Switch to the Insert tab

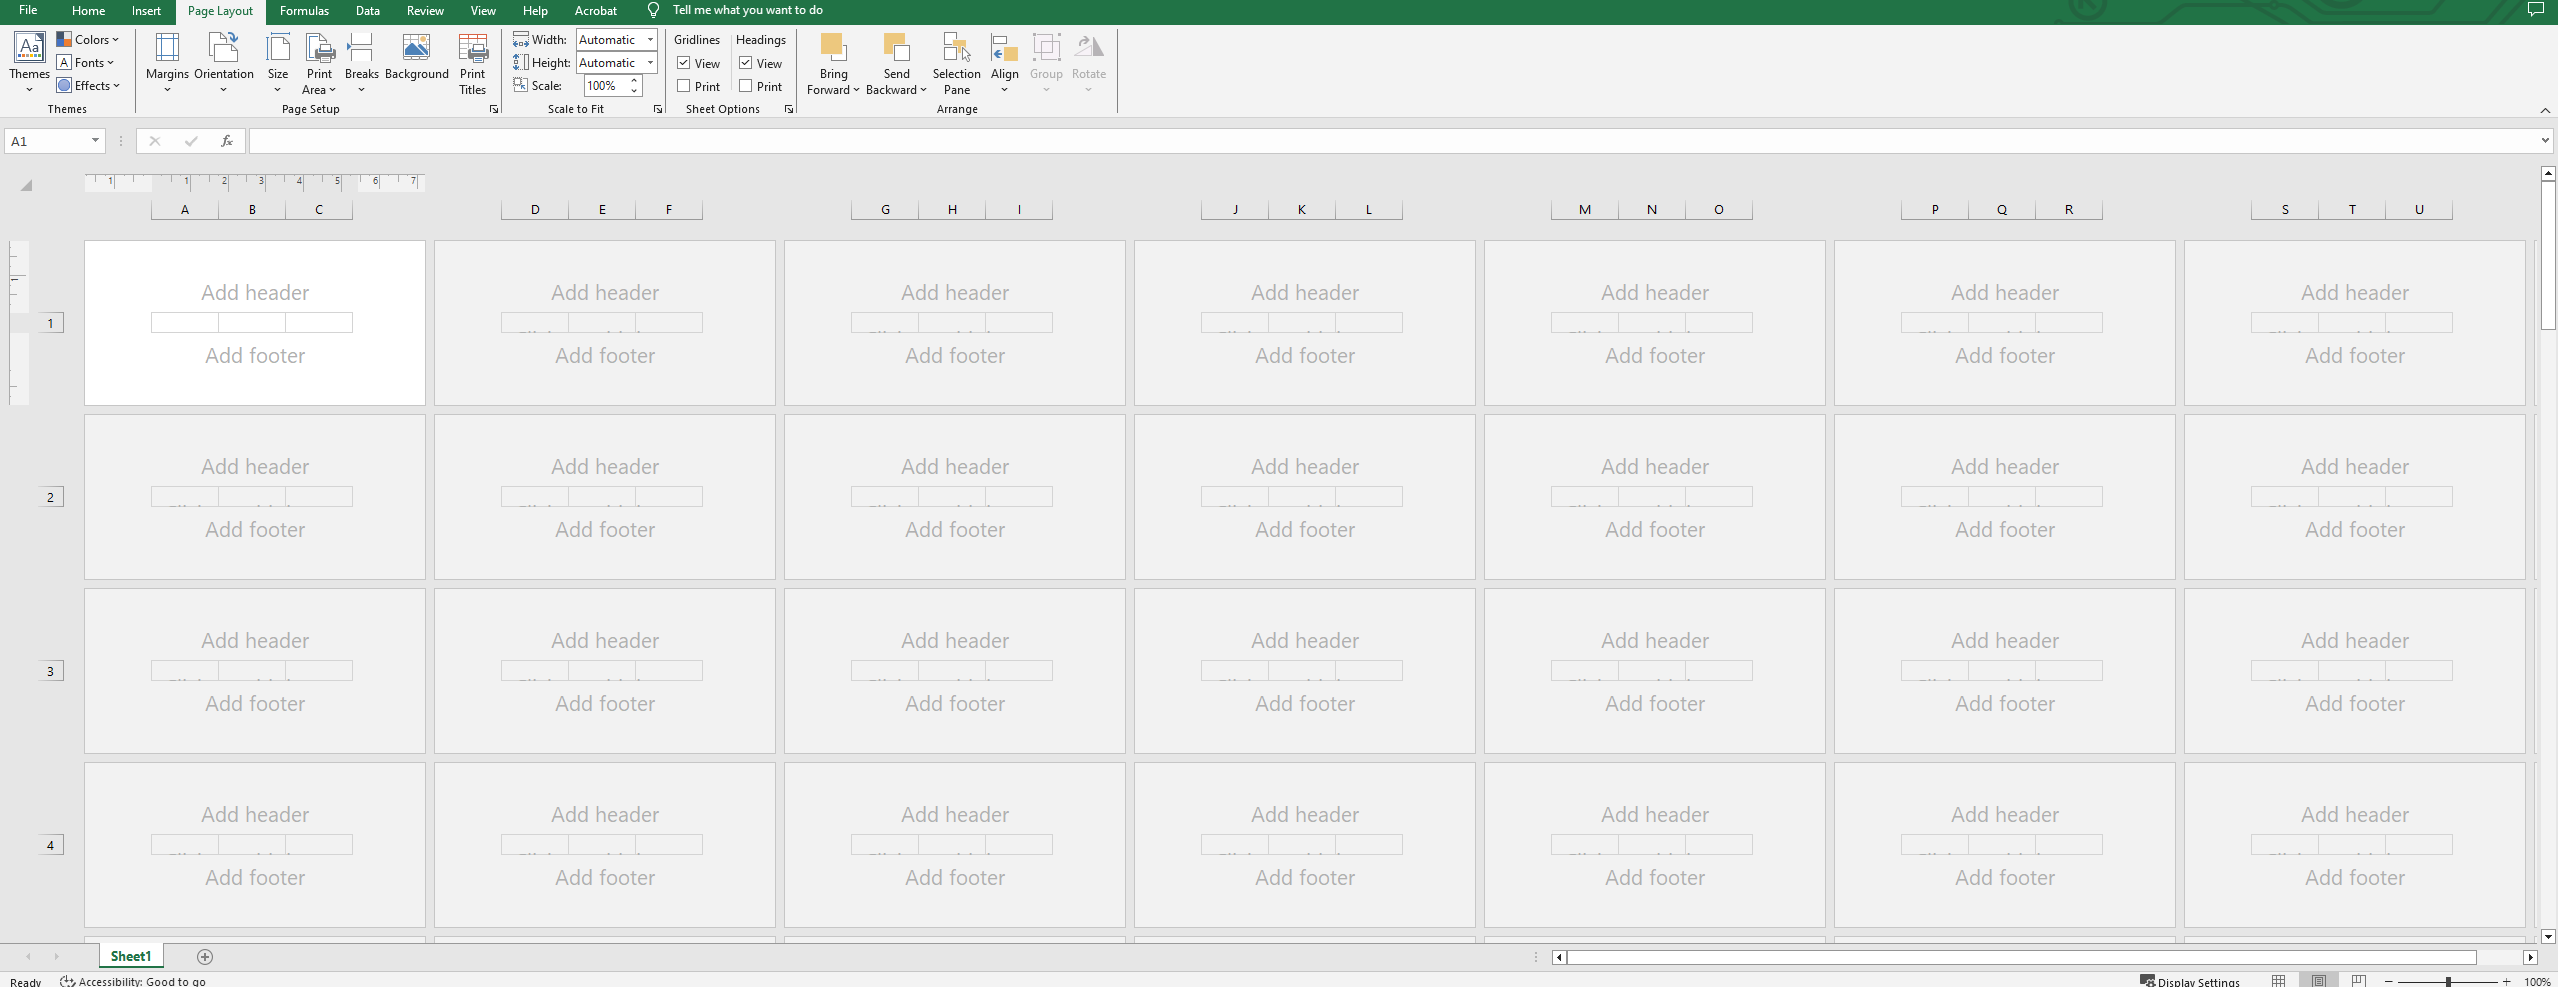(146, 11)
